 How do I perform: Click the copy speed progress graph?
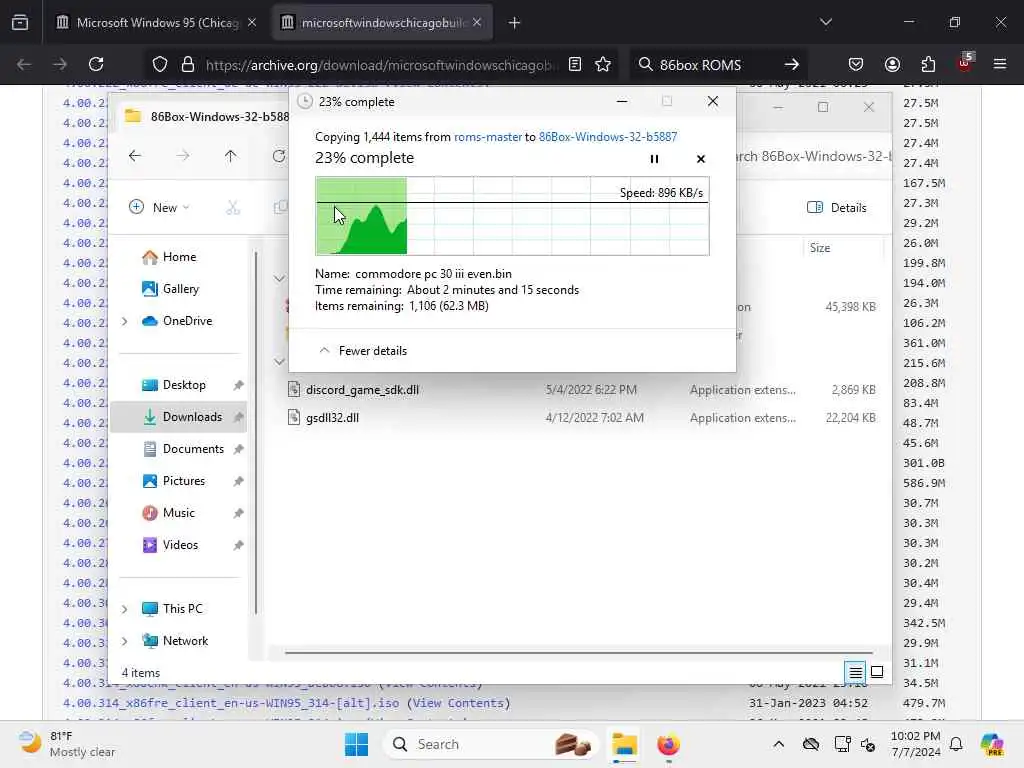pos(512,216)
